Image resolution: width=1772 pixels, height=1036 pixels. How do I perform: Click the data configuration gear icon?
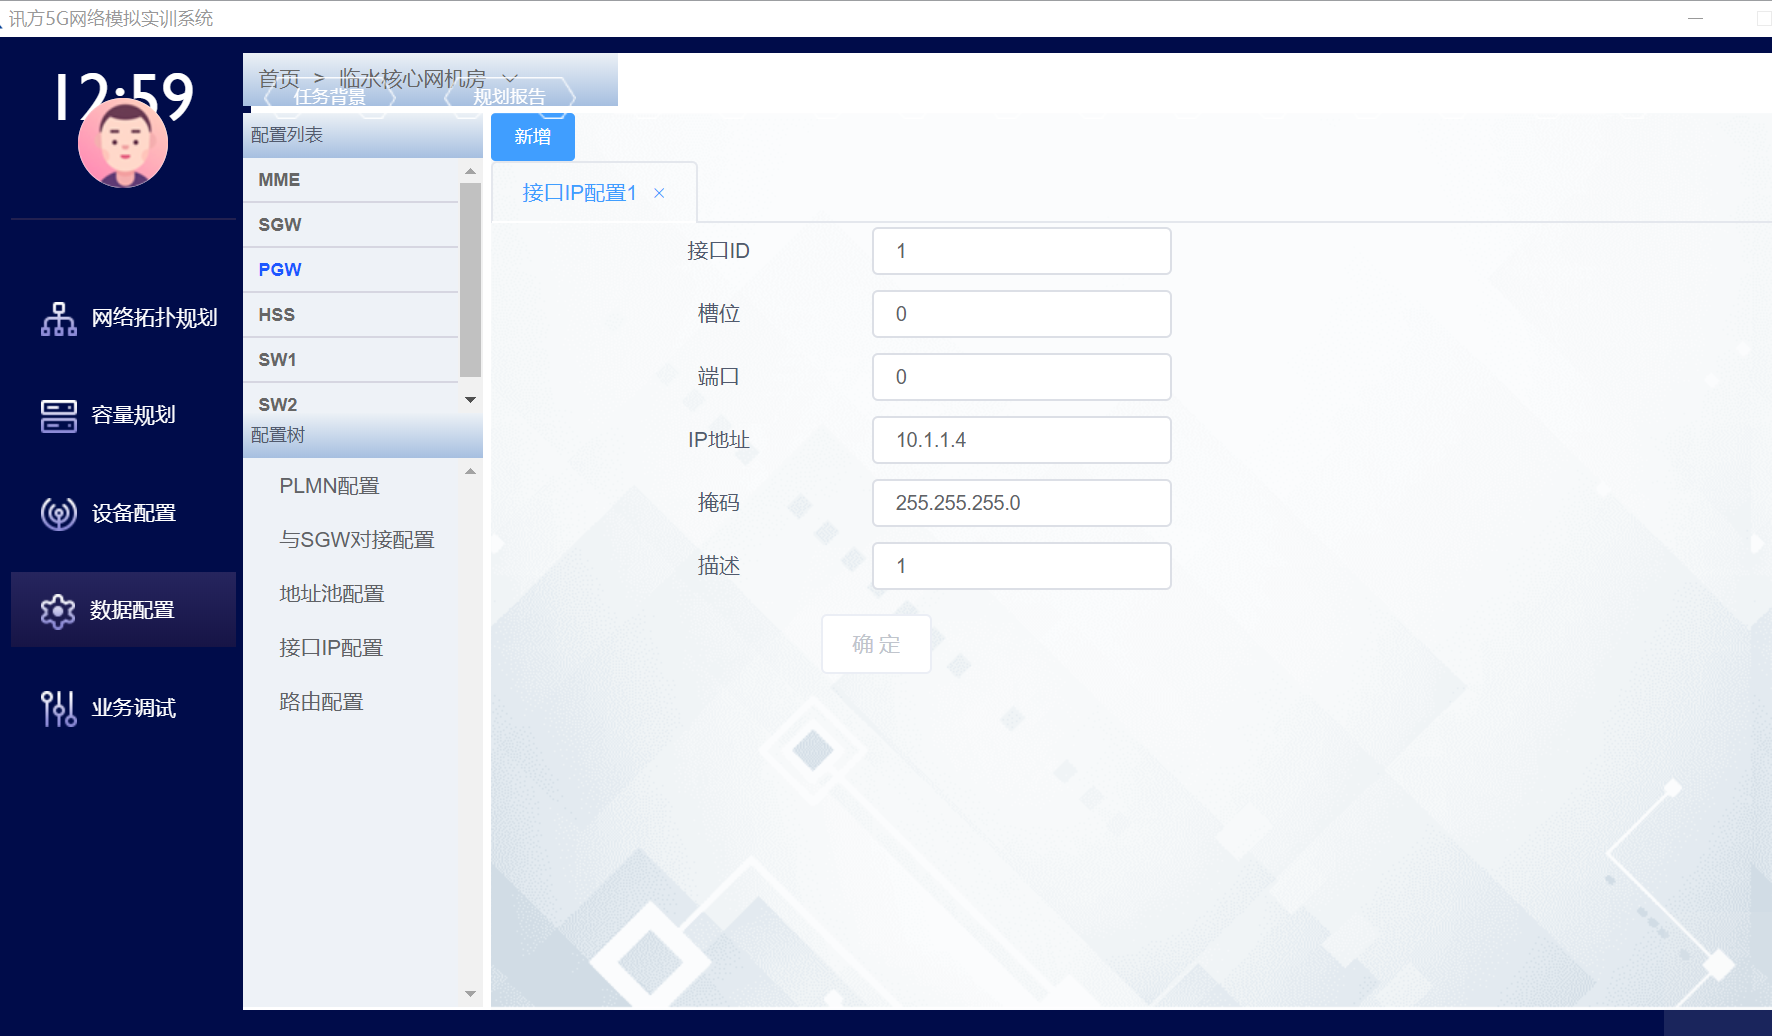[x=58, y=611]
